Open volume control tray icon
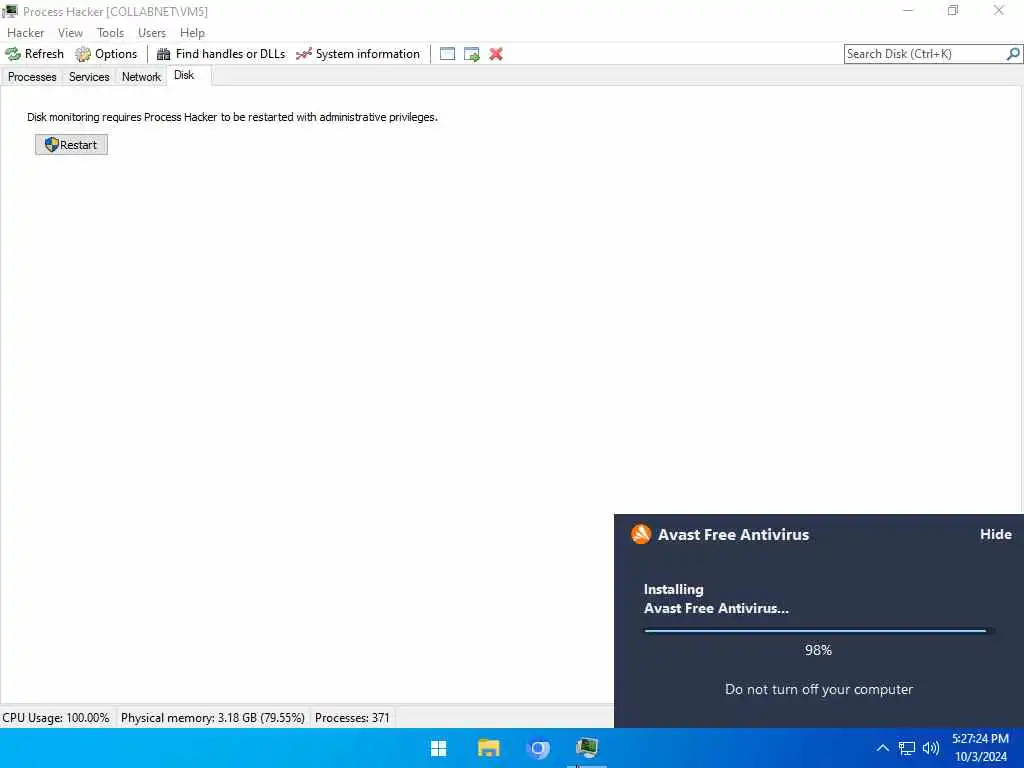The image size is (1024, 768). 931,748
